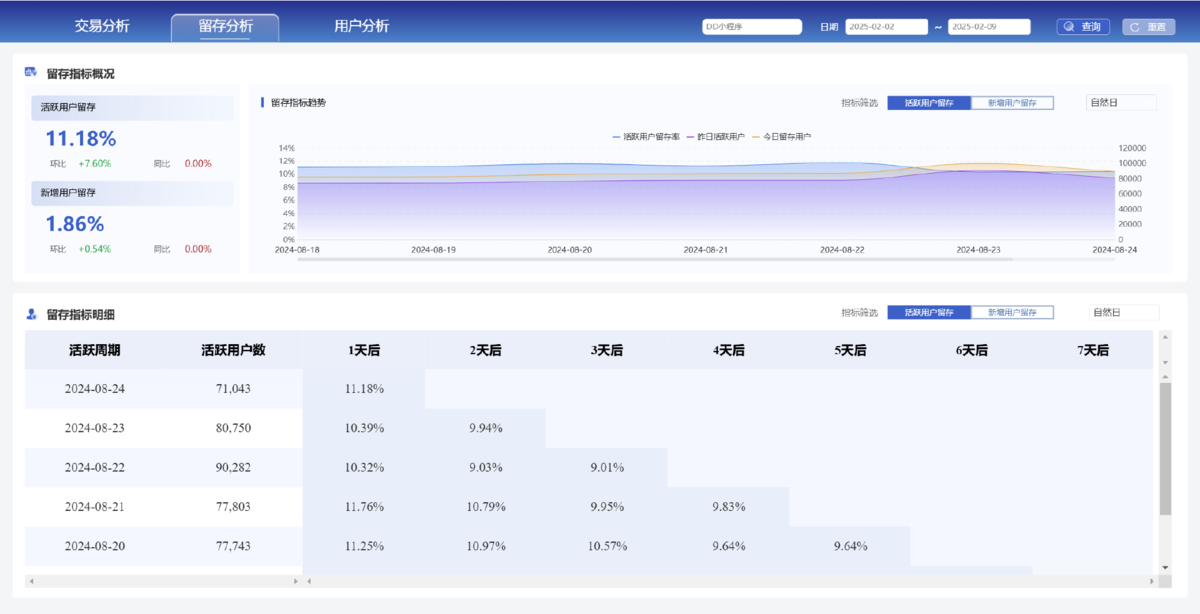
Task: Switch to the 用户分析 tab
Action: click(361, 26)
